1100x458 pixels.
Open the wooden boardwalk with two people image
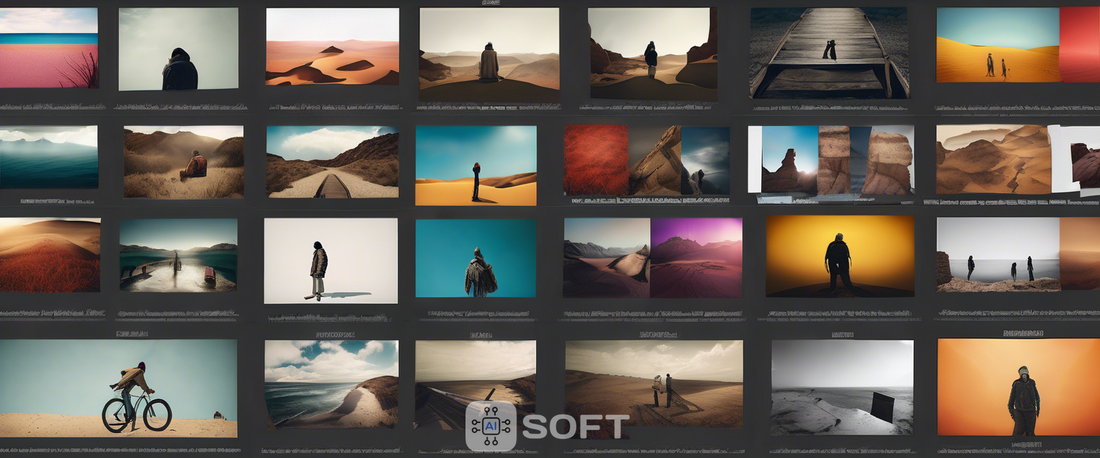click(x=830, y=53)
